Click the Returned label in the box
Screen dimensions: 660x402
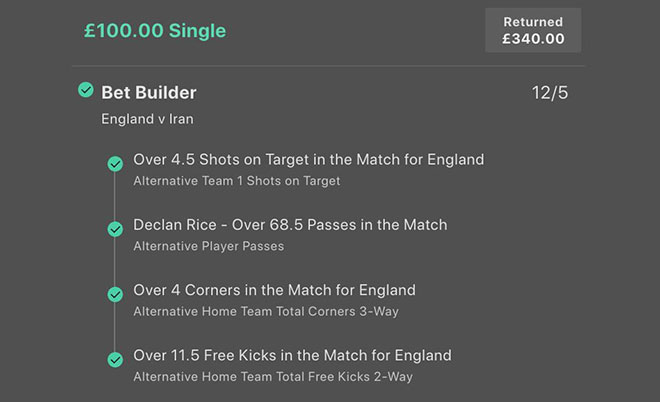click(x=533, y=21)
